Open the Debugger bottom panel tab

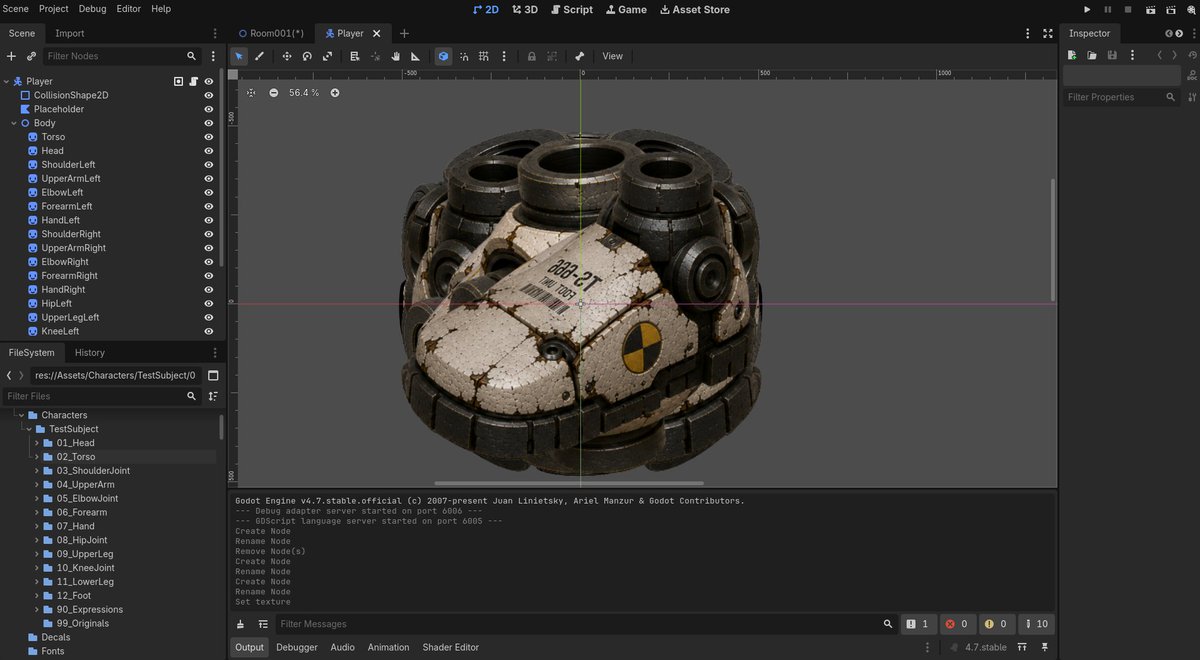pyautogui.click(x=297, y=647)
